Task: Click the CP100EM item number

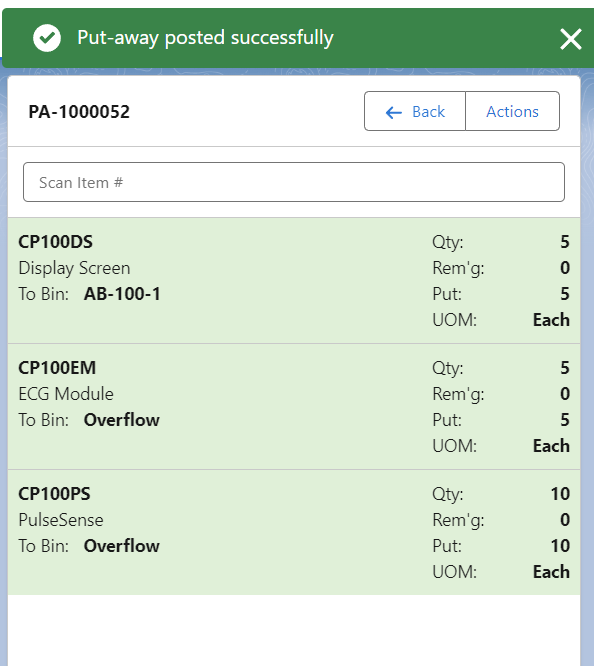Action: coord(57,368)
